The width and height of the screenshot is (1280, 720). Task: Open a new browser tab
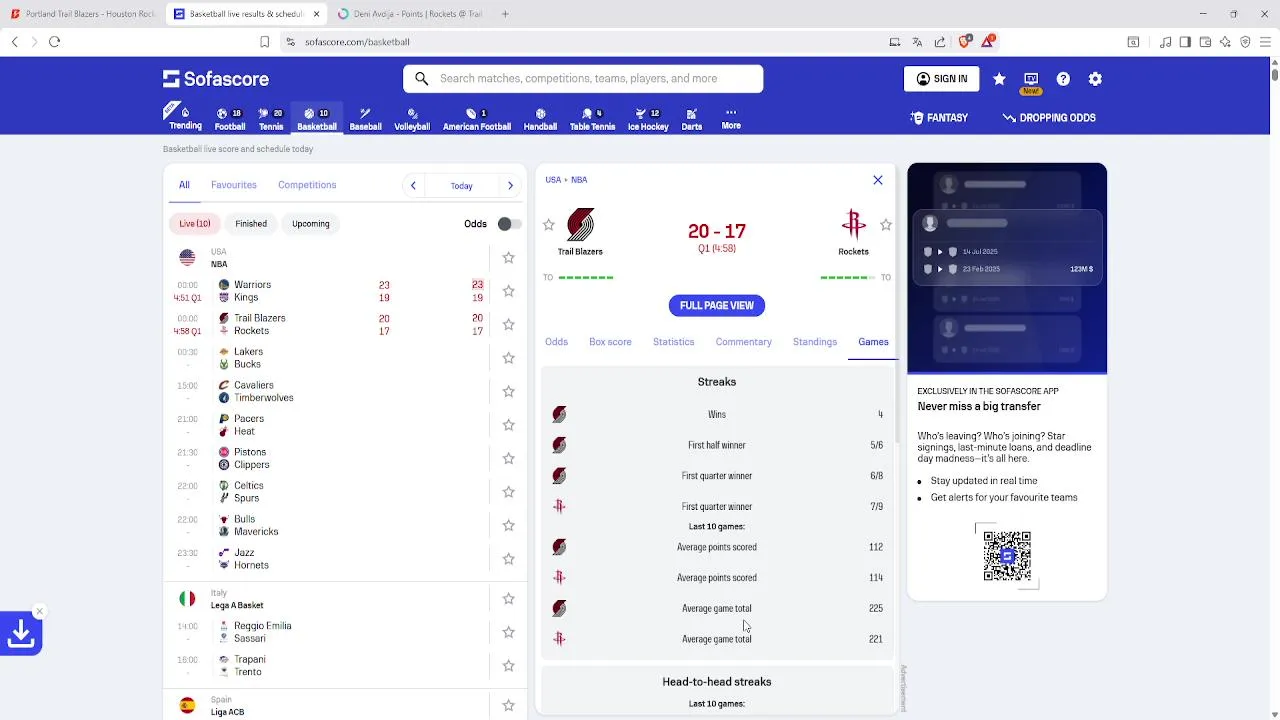(x=505, y=14)
